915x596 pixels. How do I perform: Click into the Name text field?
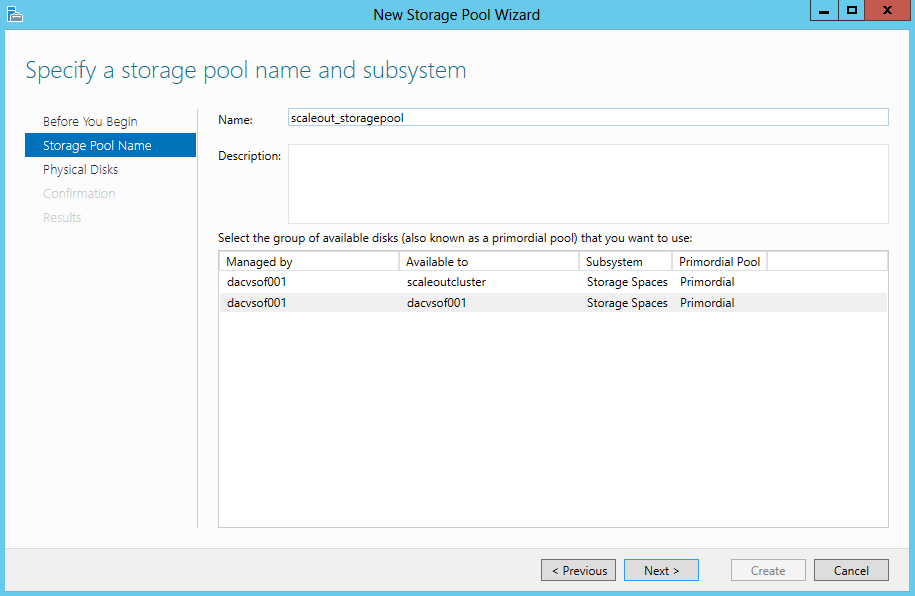[x=588, y=117]
